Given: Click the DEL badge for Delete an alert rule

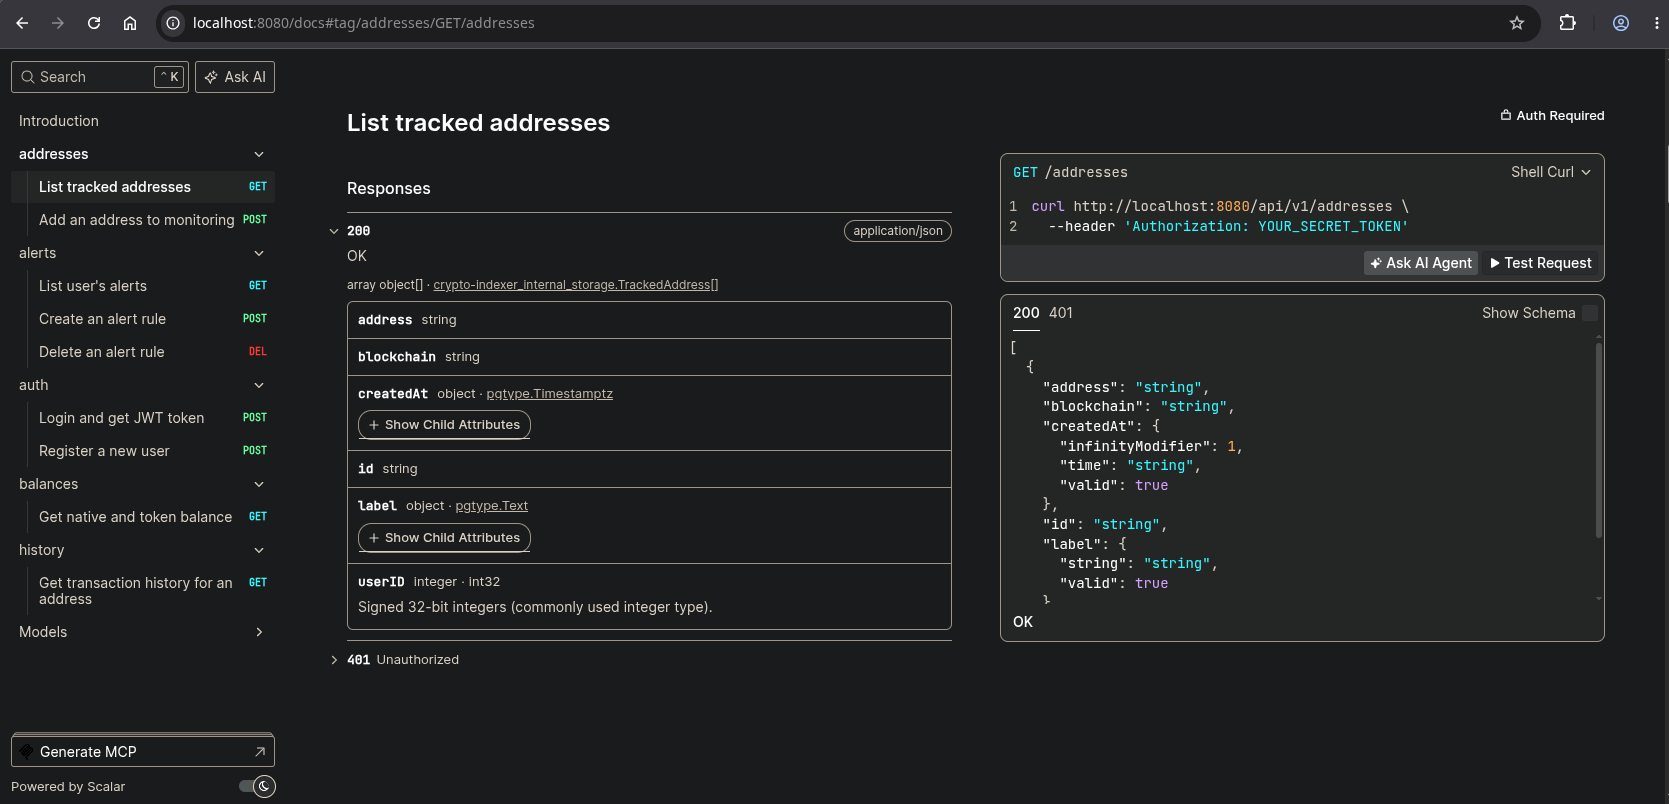Looking at the screenshot, I should (258, 352).
